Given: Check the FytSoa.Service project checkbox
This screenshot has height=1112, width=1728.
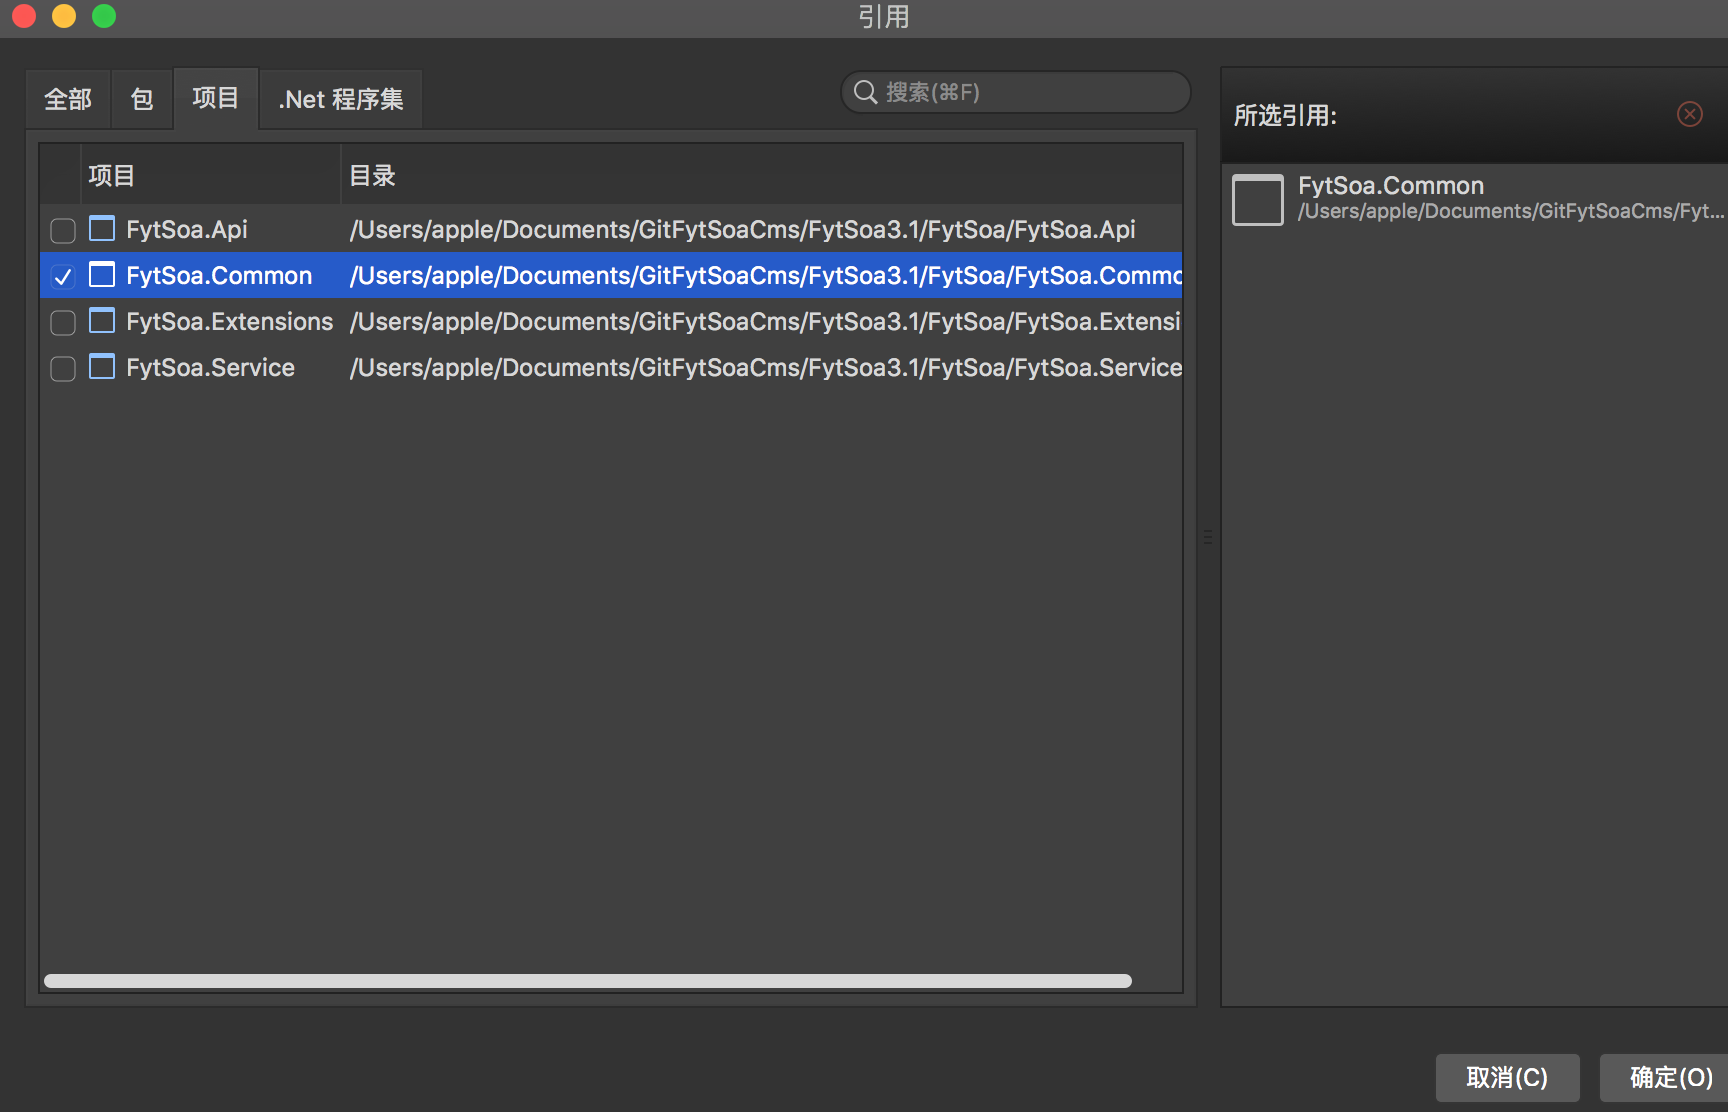Looking at the screenshot, I should click(63, 369).
